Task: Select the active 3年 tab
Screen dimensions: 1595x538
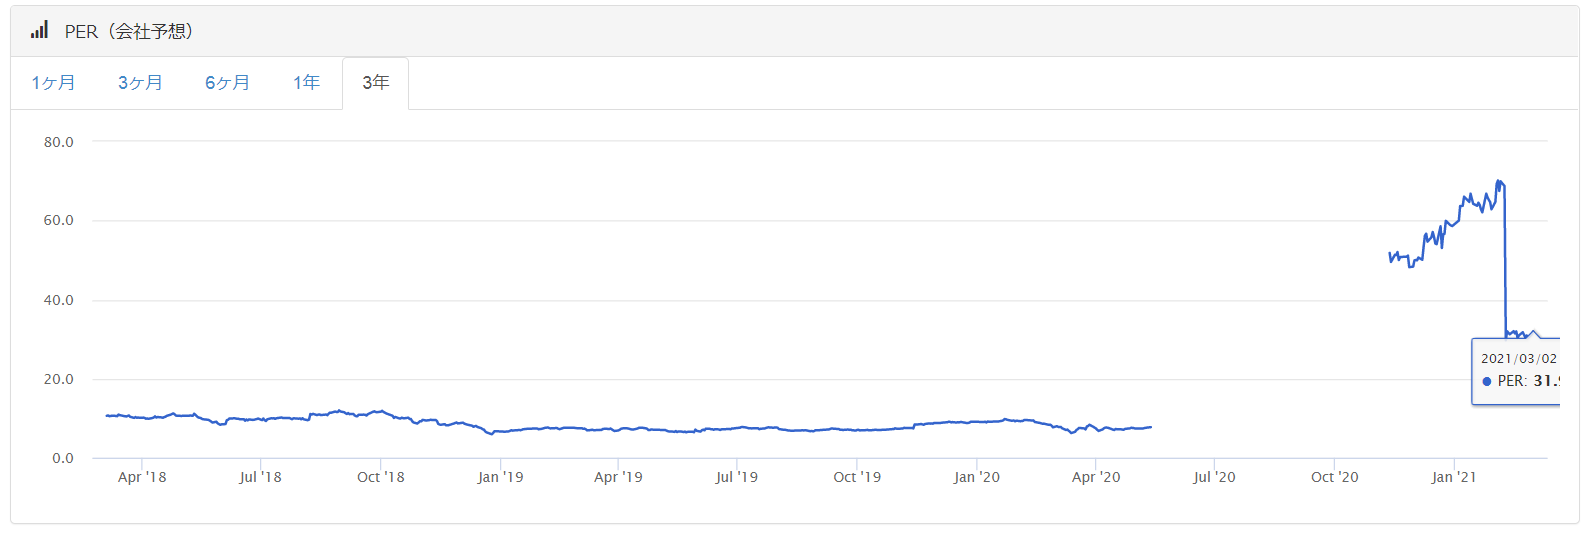Action: pyautogui.click(x=375, y=83)
